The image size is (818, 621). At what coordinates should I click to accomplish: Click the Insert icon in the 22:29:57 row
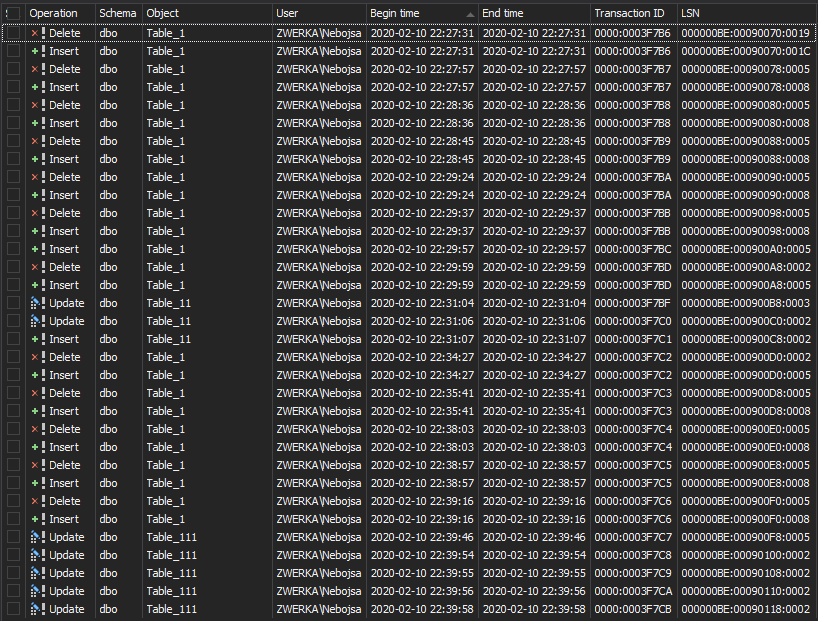point(35,249)
